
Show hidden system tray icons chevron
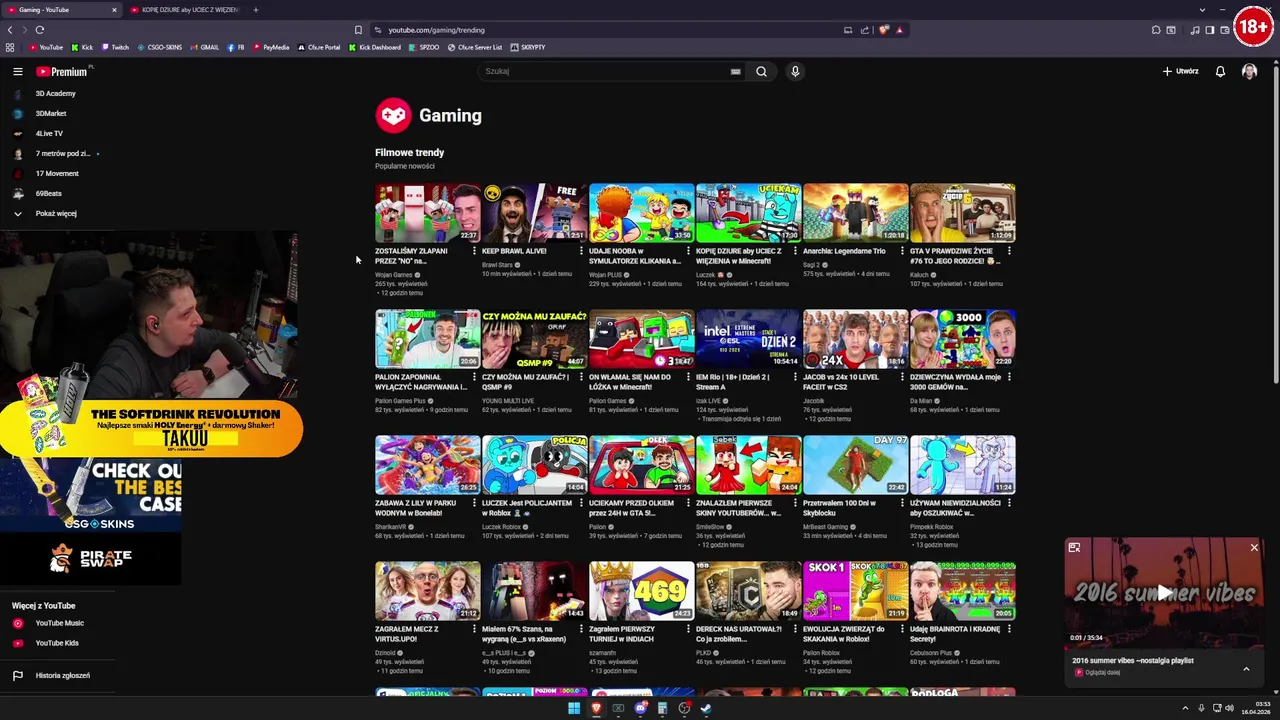pyautogui.click(x=1186, y=708)
